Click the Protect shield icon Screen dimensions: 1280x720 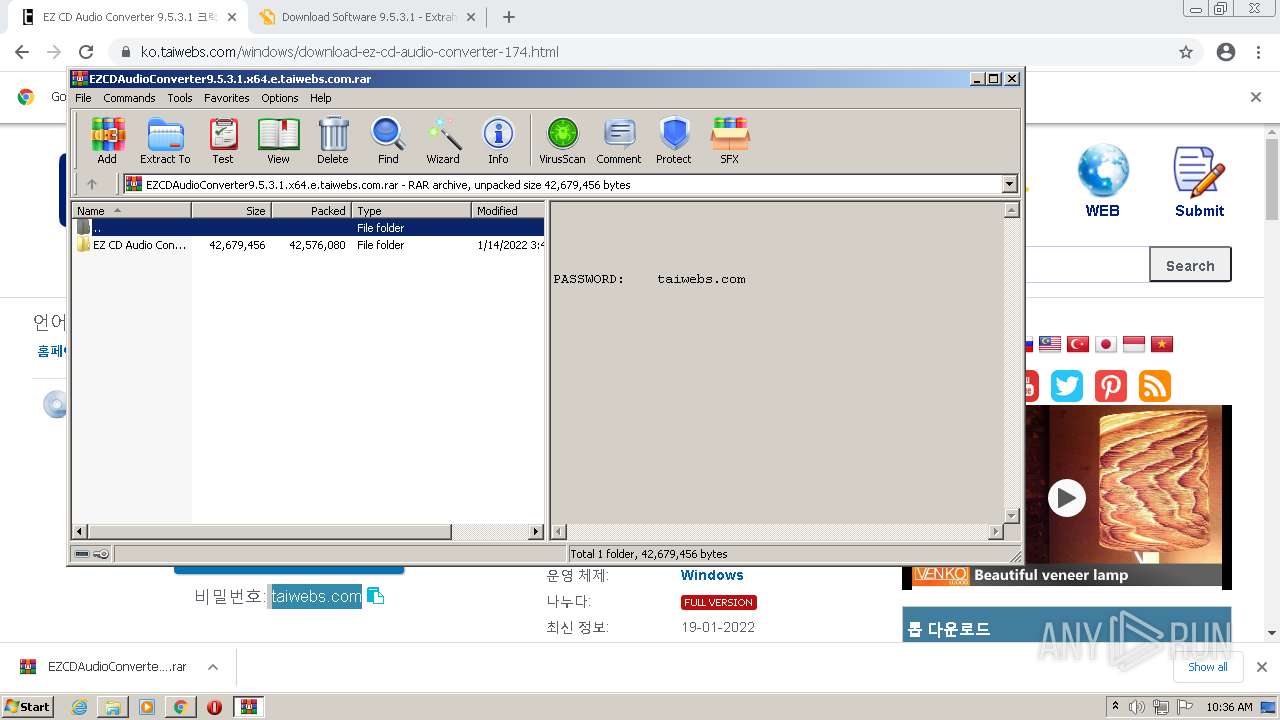click(674, 140)
